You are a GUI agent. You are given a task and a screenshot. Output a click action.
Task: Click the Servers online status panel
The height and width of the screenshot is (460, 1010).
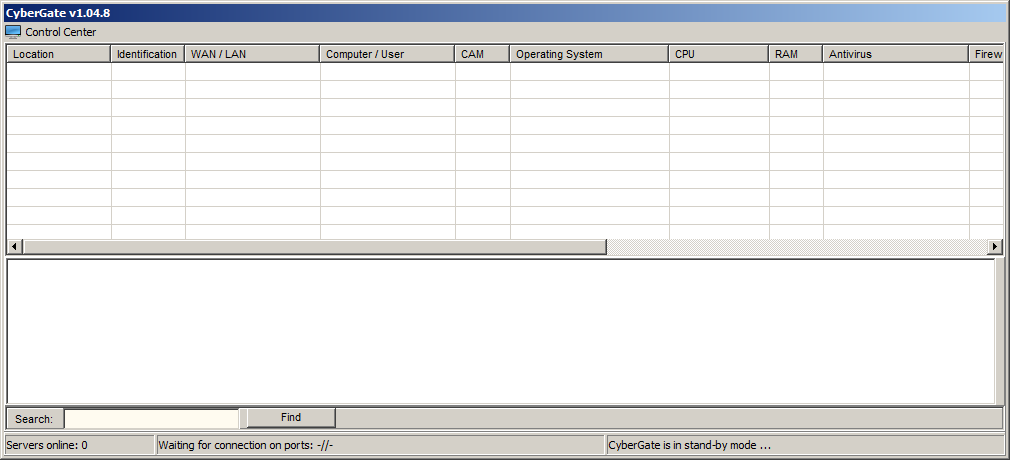[x=79, y=445]
